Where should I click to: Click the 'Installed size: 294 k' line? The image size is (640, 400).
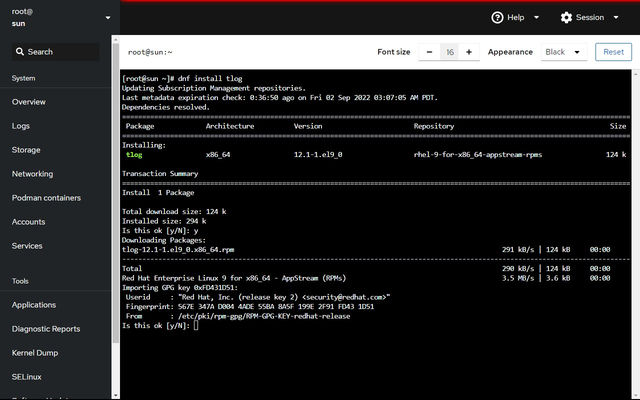[164, 221]
